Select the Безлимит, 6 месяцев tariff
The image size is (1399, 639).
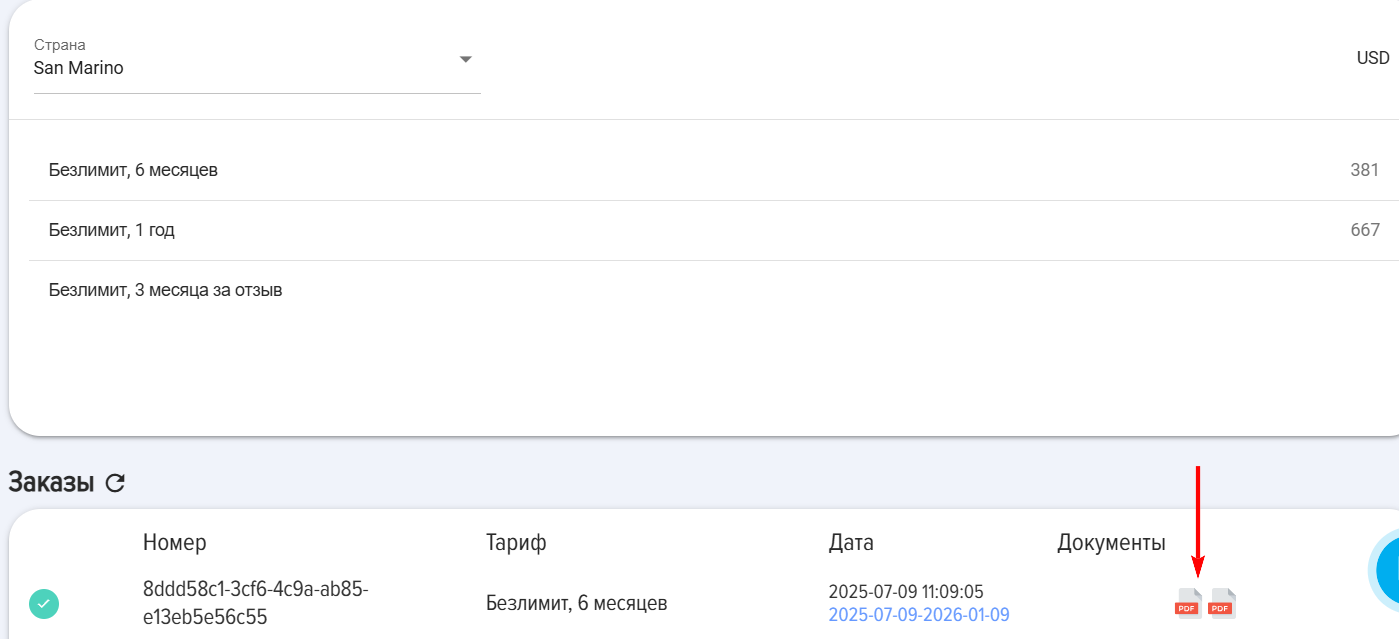pos(704,170)
